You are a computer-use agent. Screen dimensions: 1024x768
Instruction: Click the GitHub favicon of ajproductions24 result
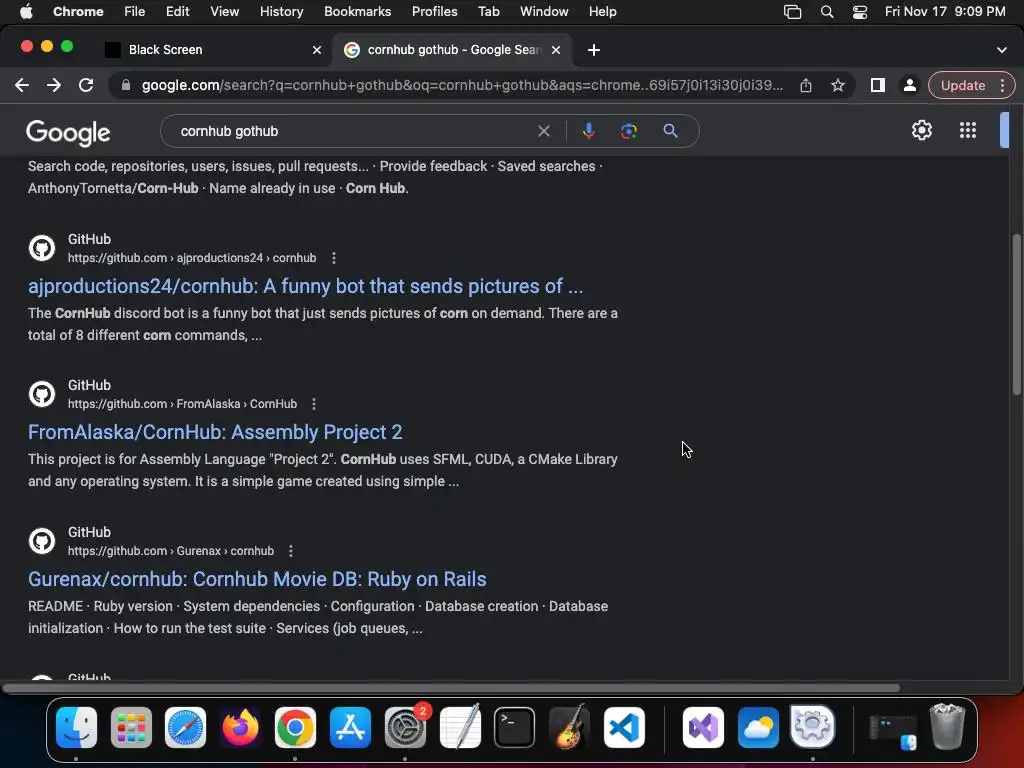click(x=42, y=248)
